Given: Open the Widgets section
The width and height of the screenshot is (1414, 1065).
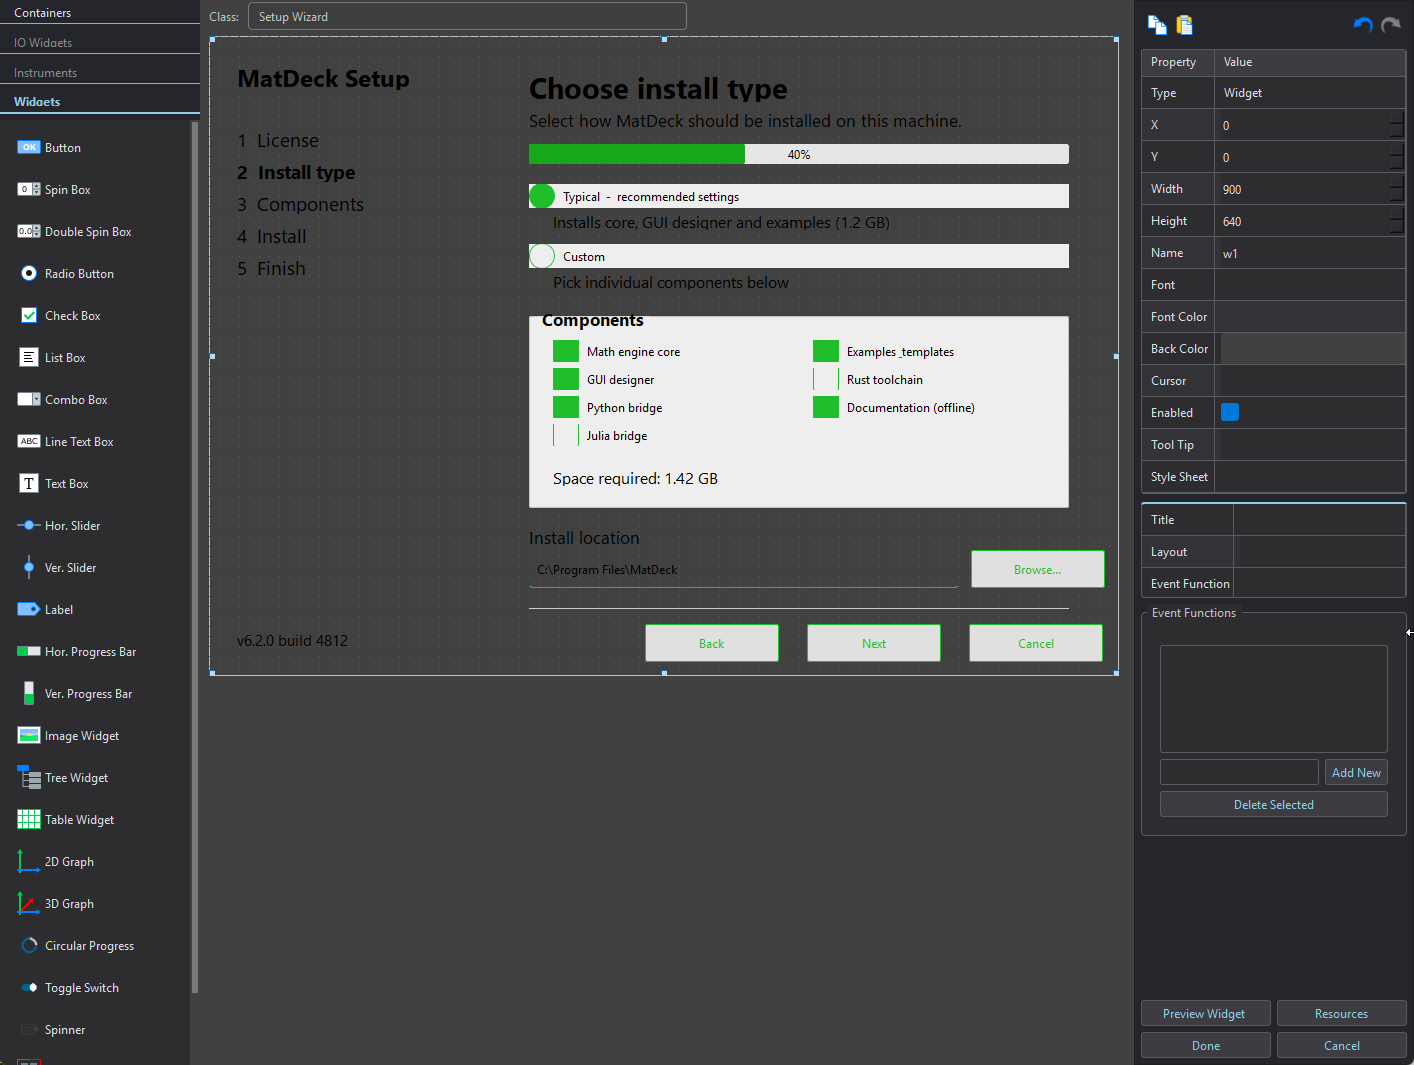Looking at the screenshot, I should [100, 101].
